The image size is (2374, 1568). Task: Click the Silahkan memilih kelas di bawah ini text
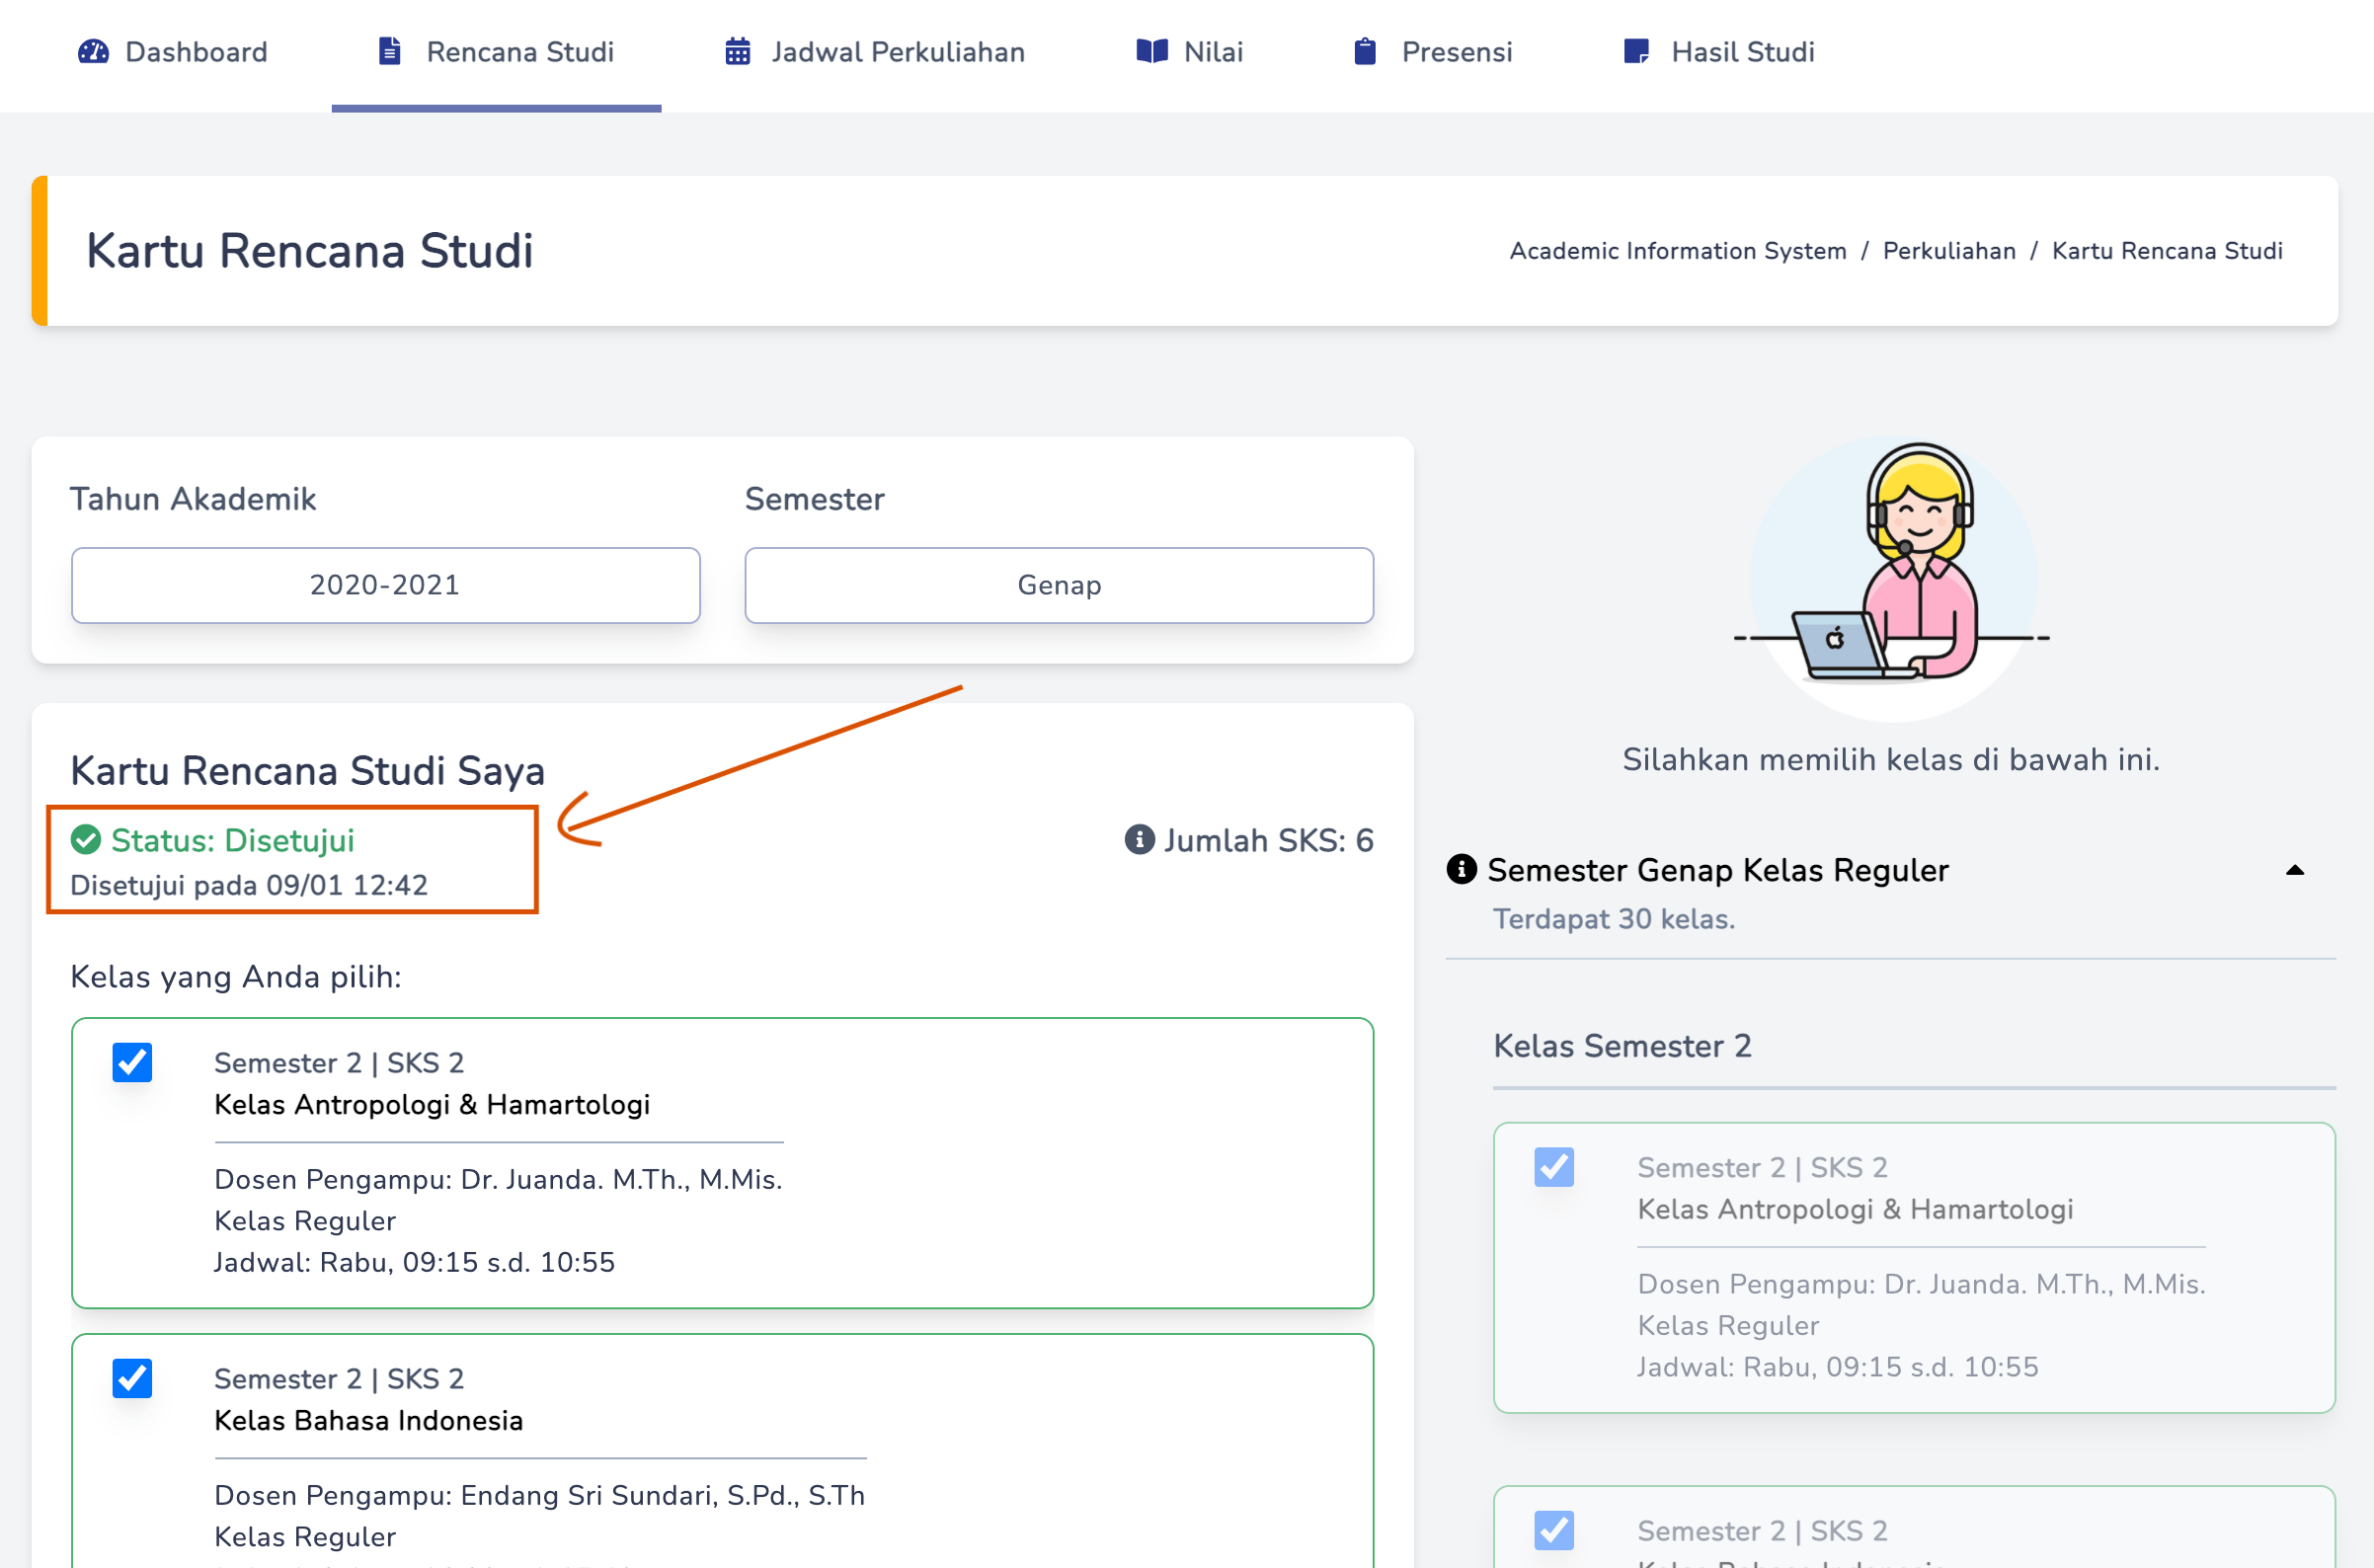coord(1891,760)
